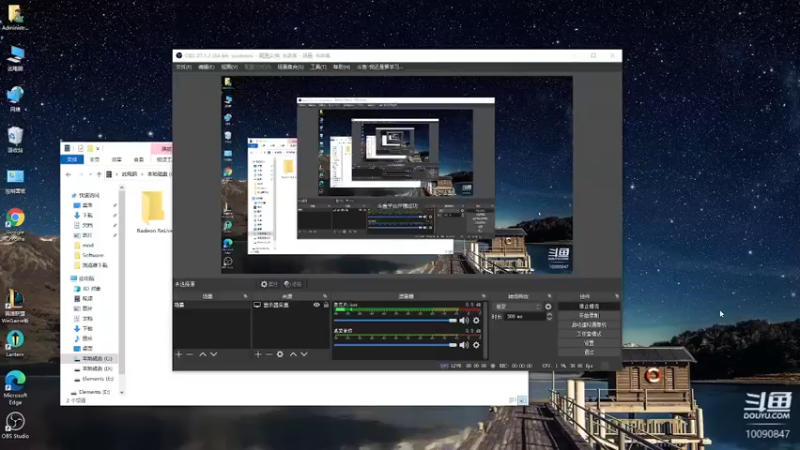Select OBS Studio desktop shortcut
The image size is (800, 450).
pos(15,426)
